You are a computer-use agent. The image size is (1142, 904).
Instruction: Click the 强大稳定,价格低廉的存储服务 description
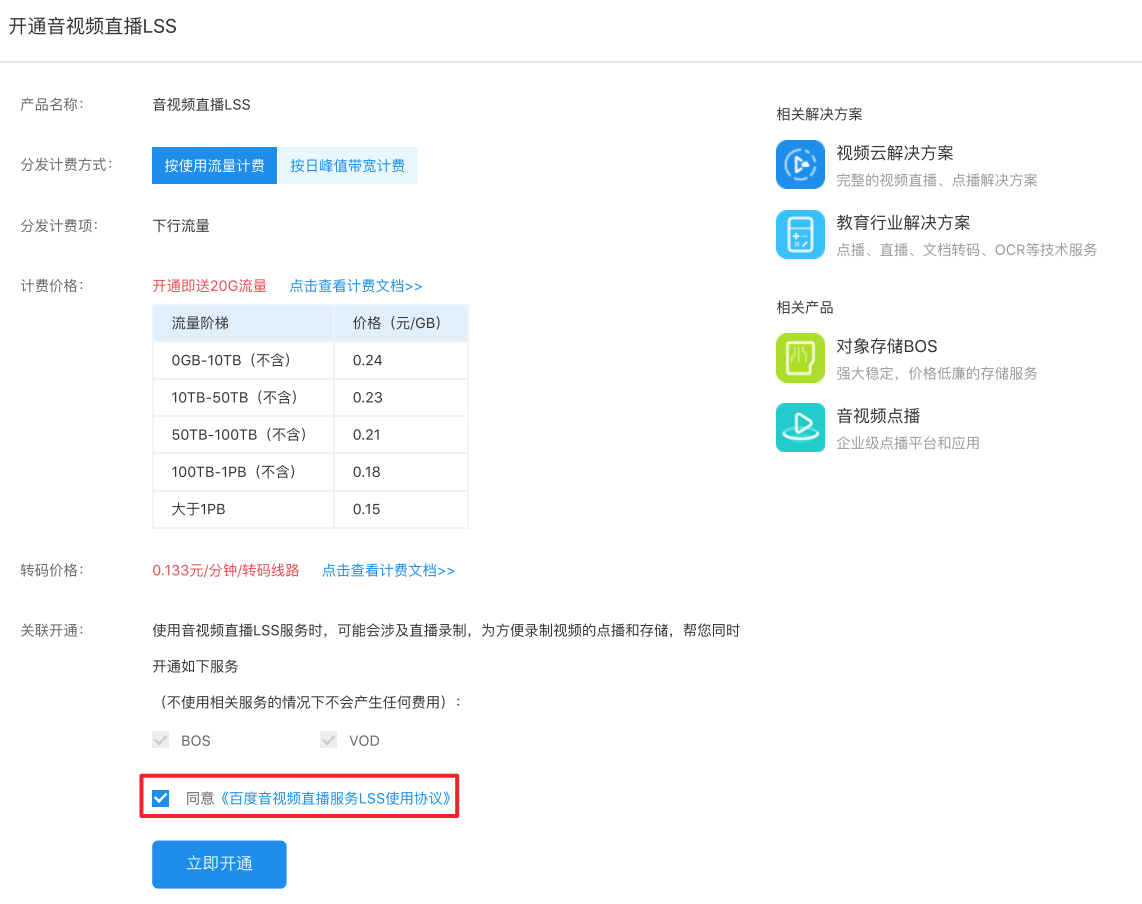[937, 373]
